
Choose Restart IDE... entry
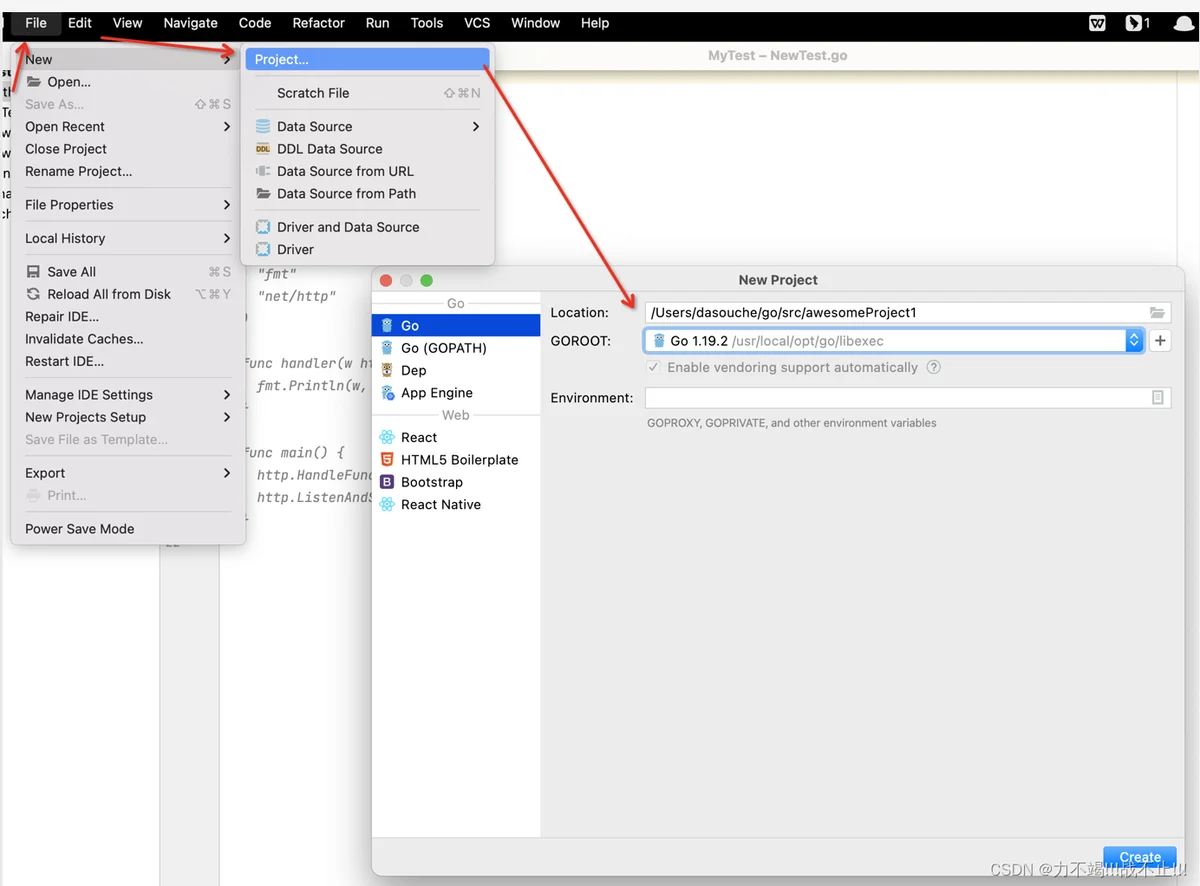click(128, 361)
